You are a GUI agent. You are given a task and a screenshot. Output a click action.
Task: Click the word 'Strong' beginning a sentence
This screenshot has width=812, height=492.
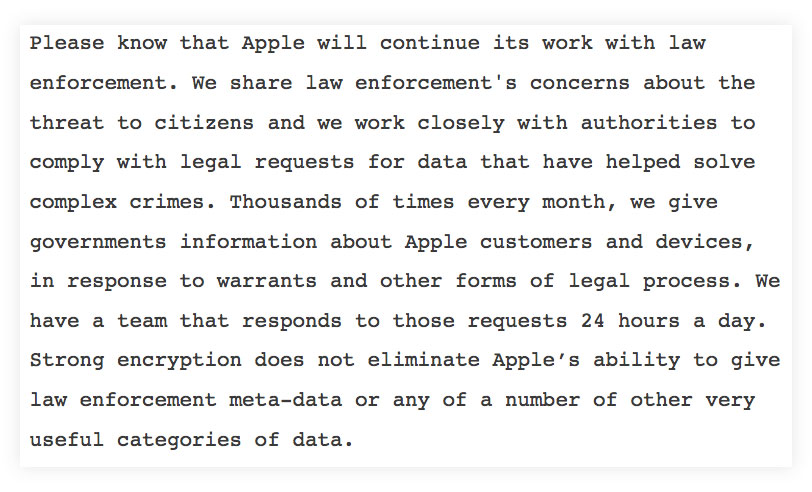coord(67,360)
